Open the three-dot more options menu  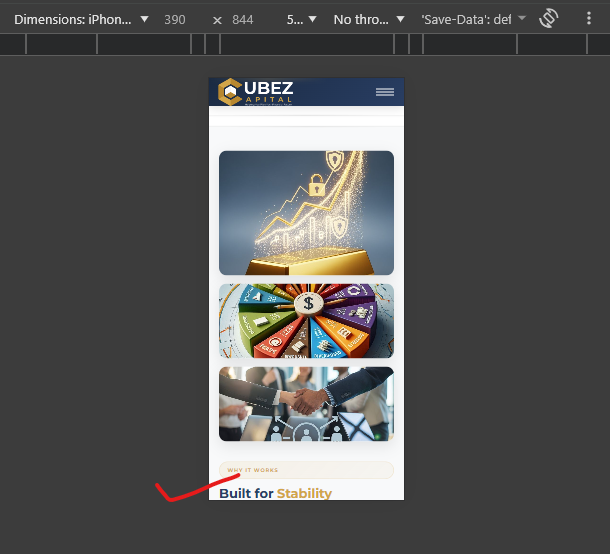click(589, 18)
